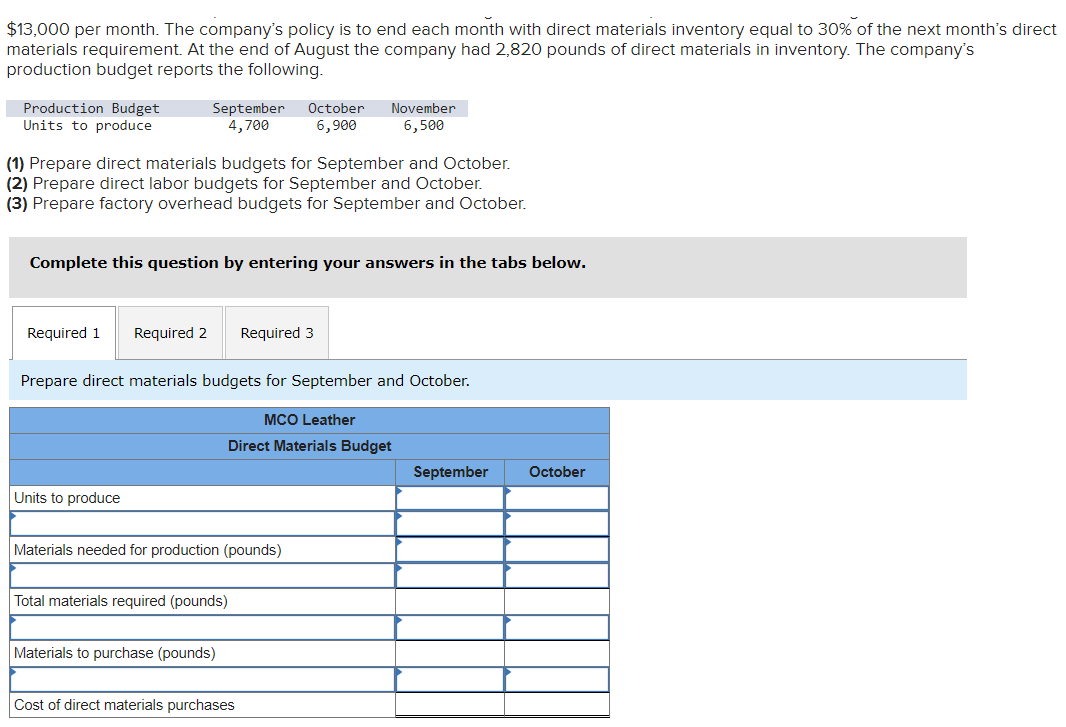Select September cell for Units to produce
The image size is (1066, 727).
pos(450,498)
